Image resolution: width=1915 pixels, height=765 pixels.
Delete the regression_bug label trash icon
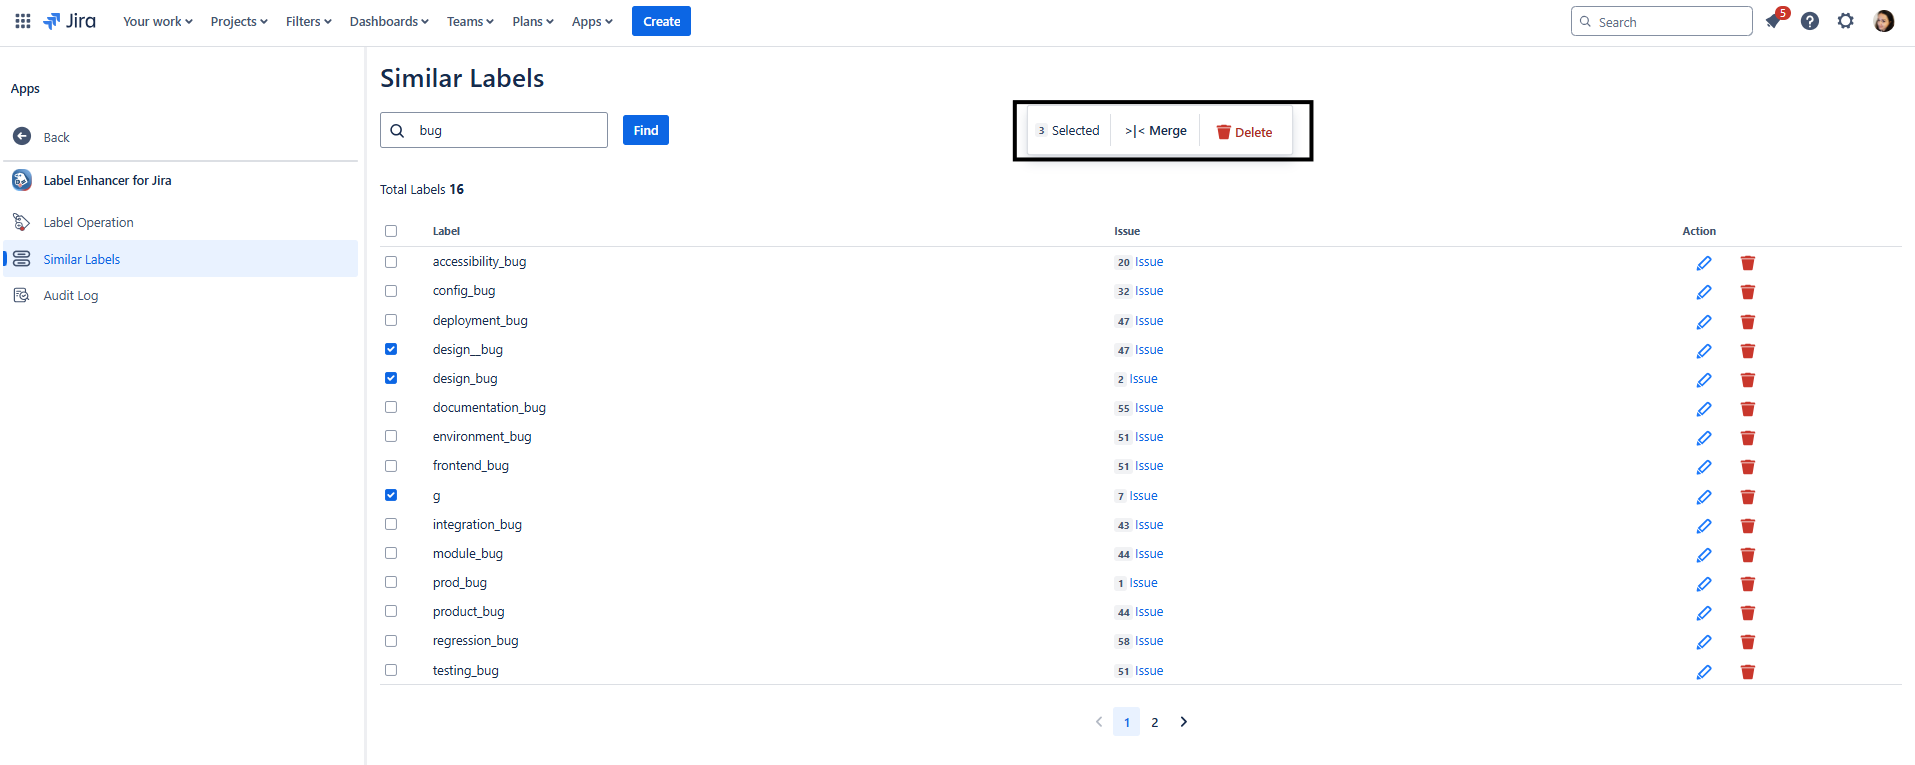point(1748,642)
